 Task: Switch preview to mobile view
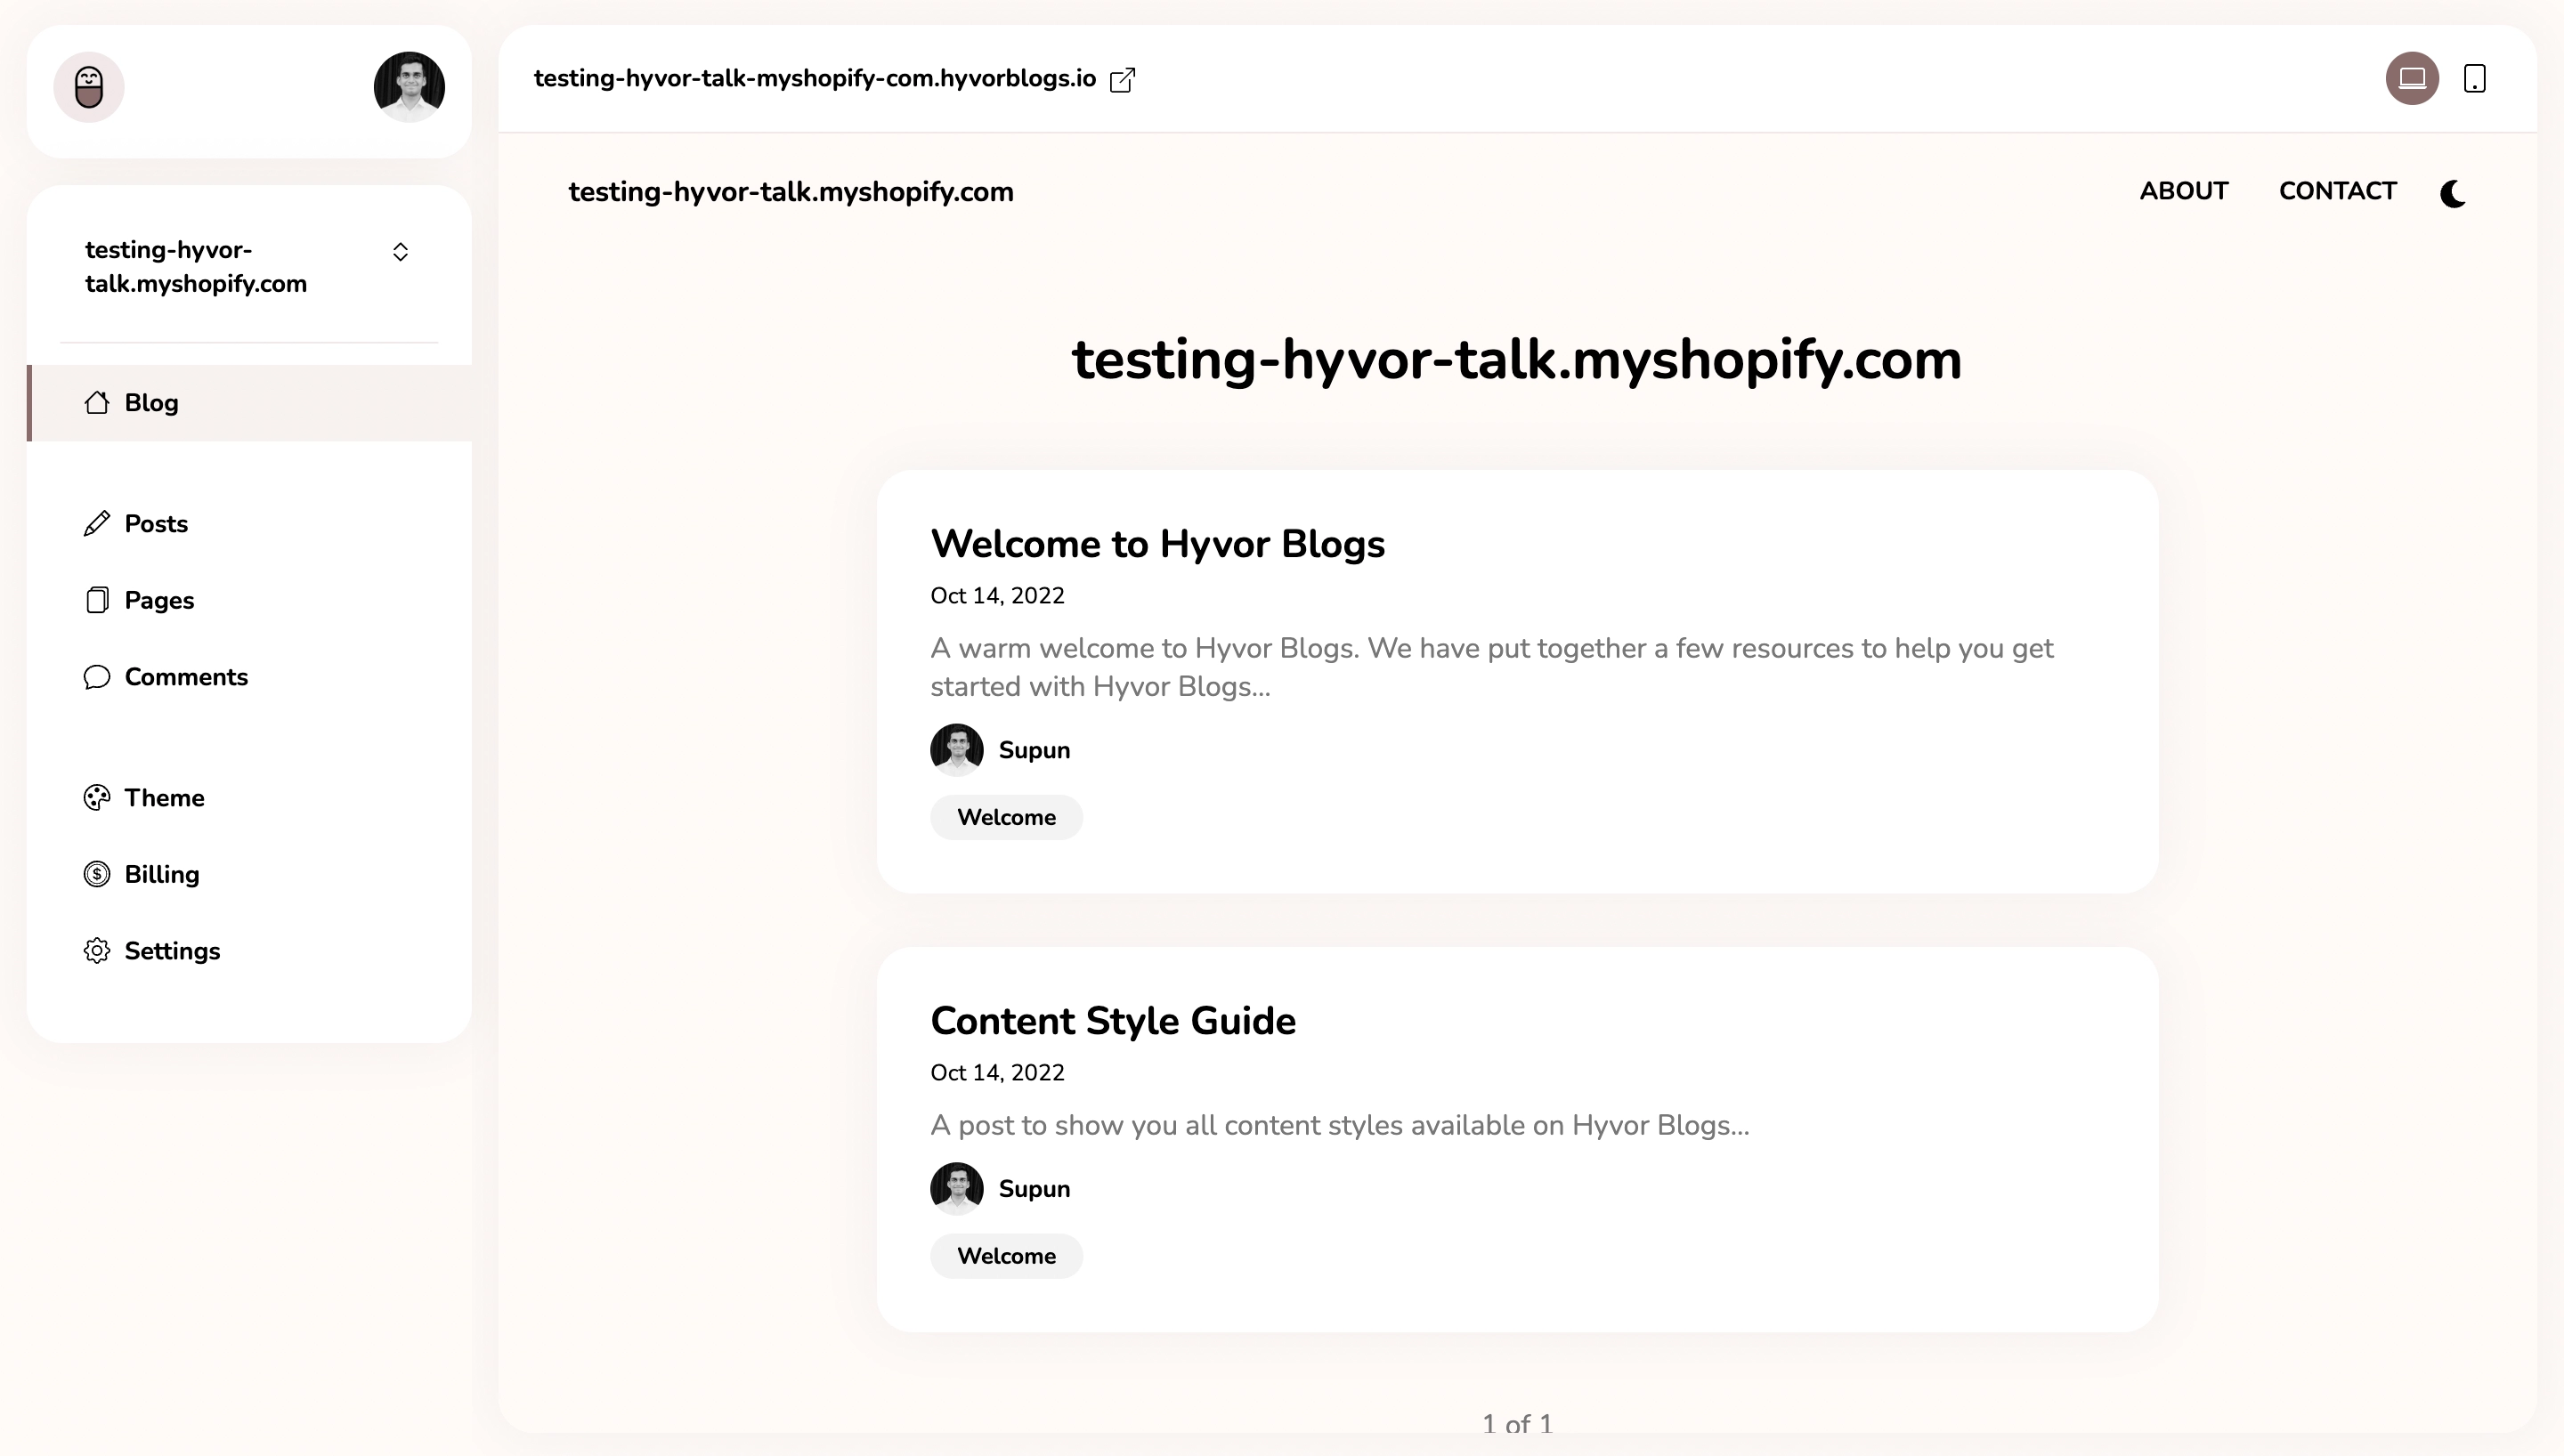tap(2475, 78)
